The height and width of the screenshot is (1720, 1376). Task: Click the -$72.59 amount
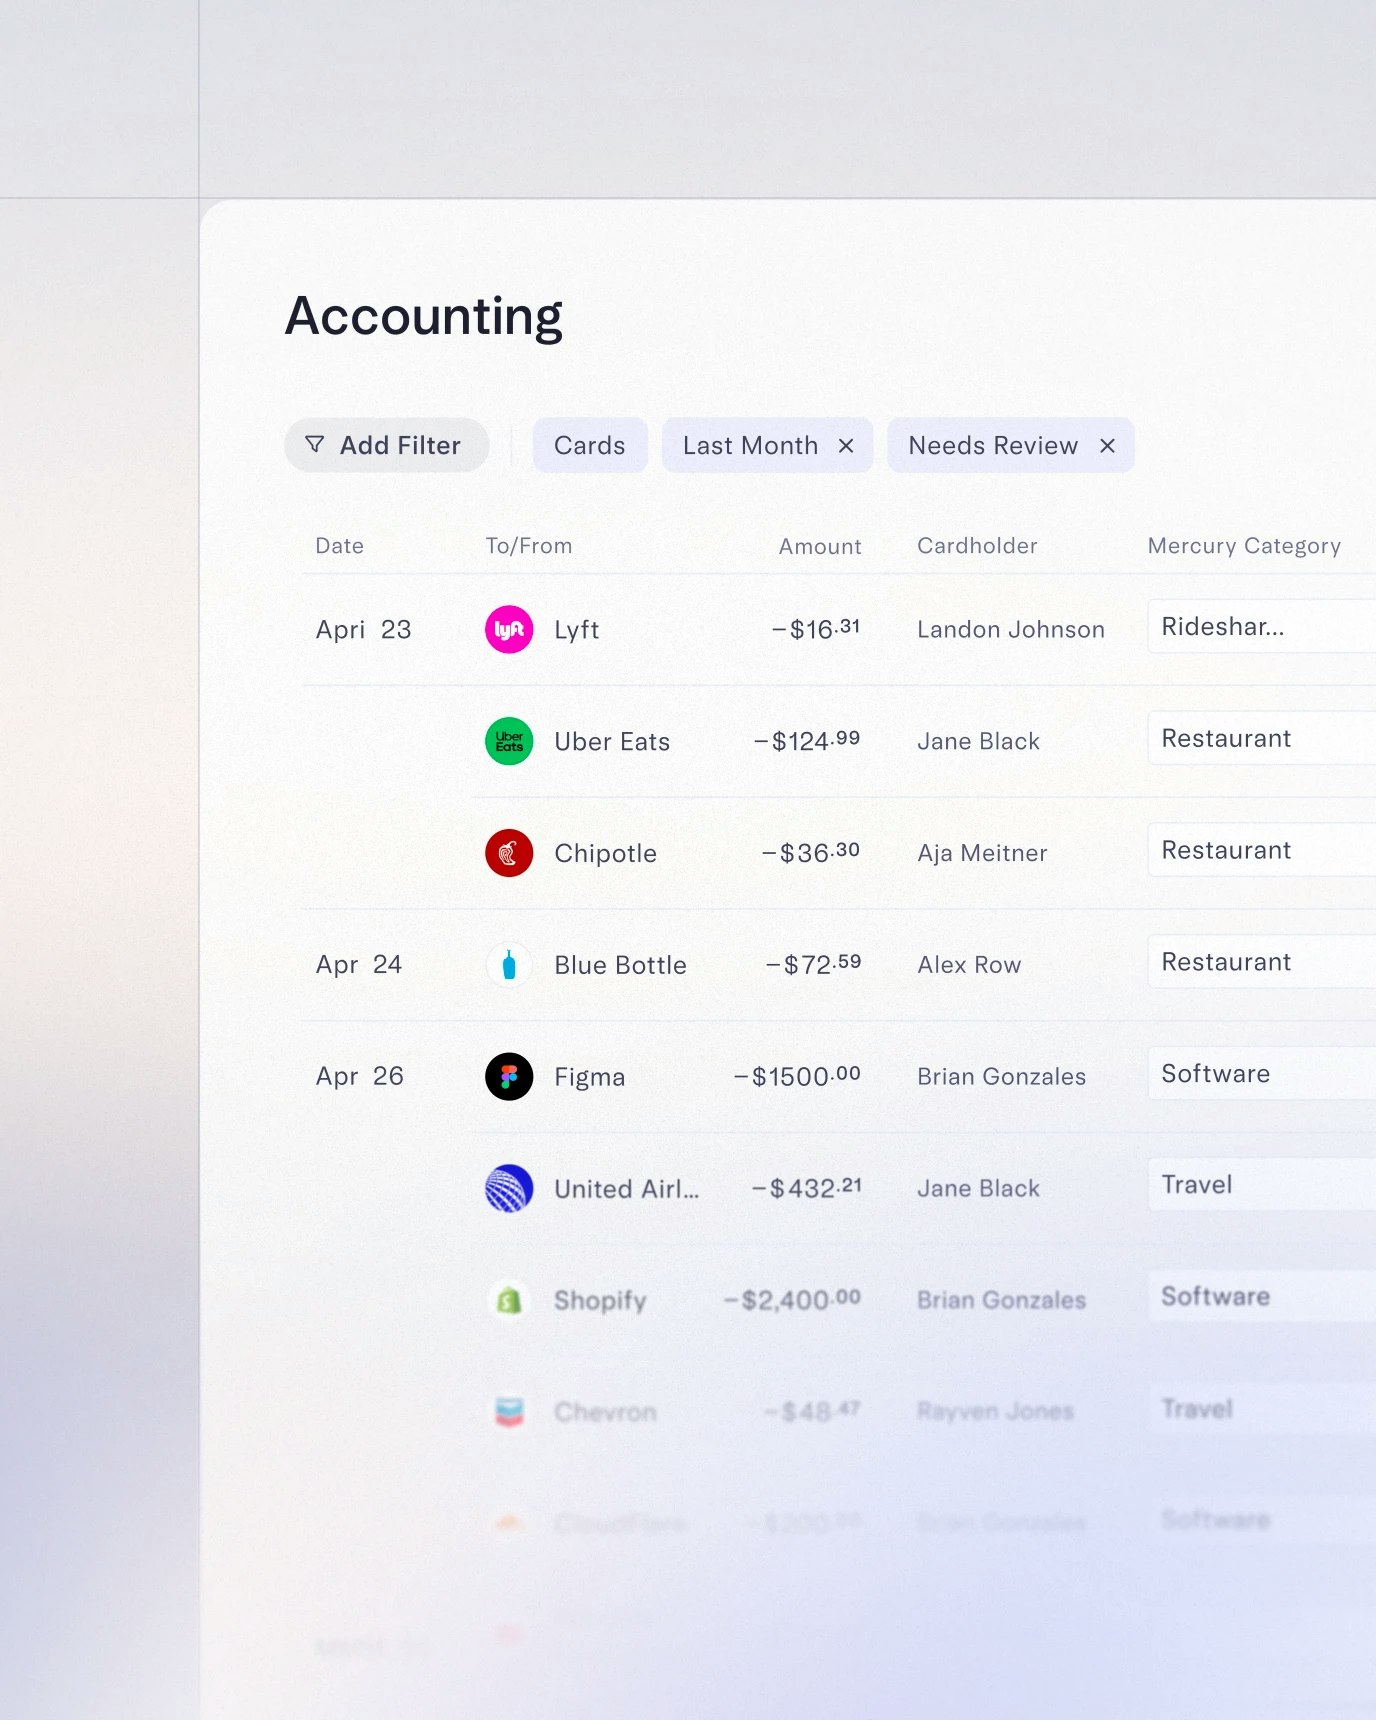(813, 964)
